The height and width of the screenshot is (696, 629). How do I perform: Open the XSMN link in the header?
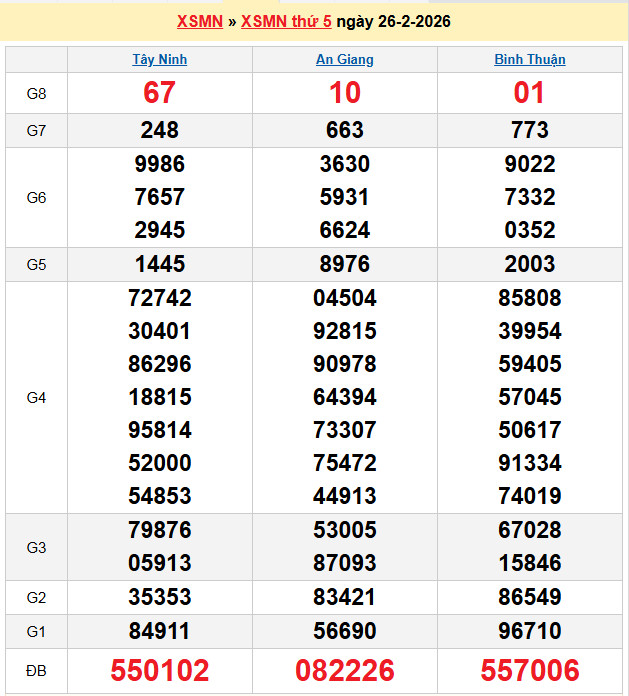coord(199,22)
